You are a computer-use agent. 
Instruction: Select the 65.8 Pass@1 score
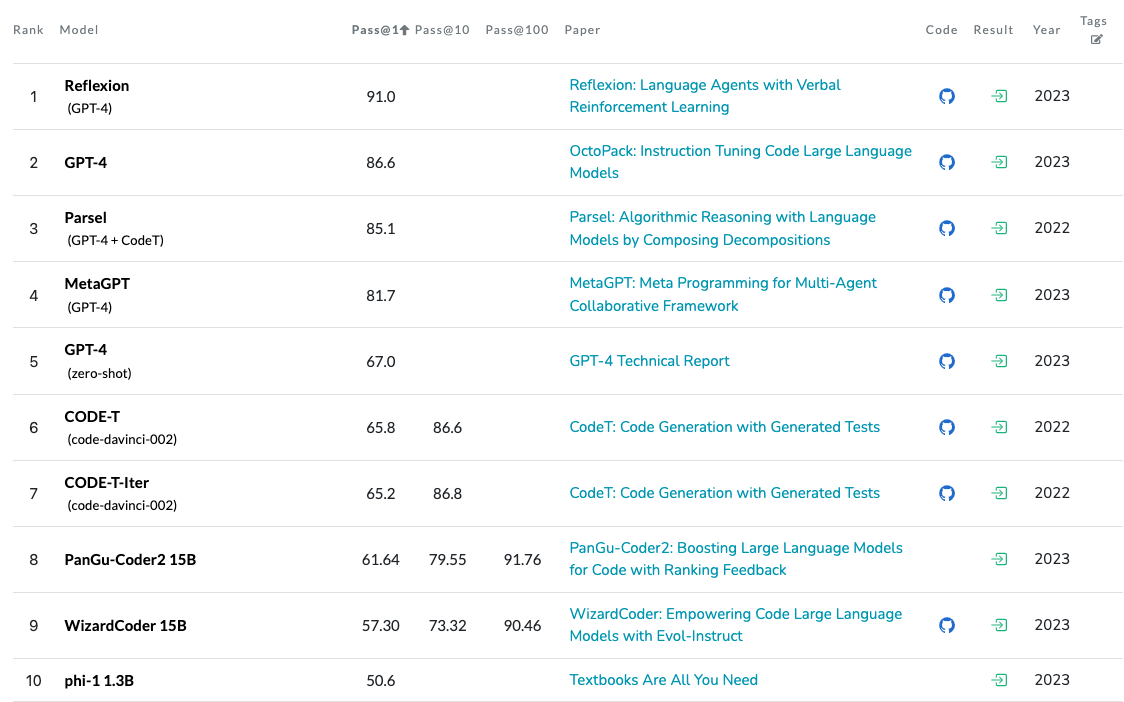381,427
